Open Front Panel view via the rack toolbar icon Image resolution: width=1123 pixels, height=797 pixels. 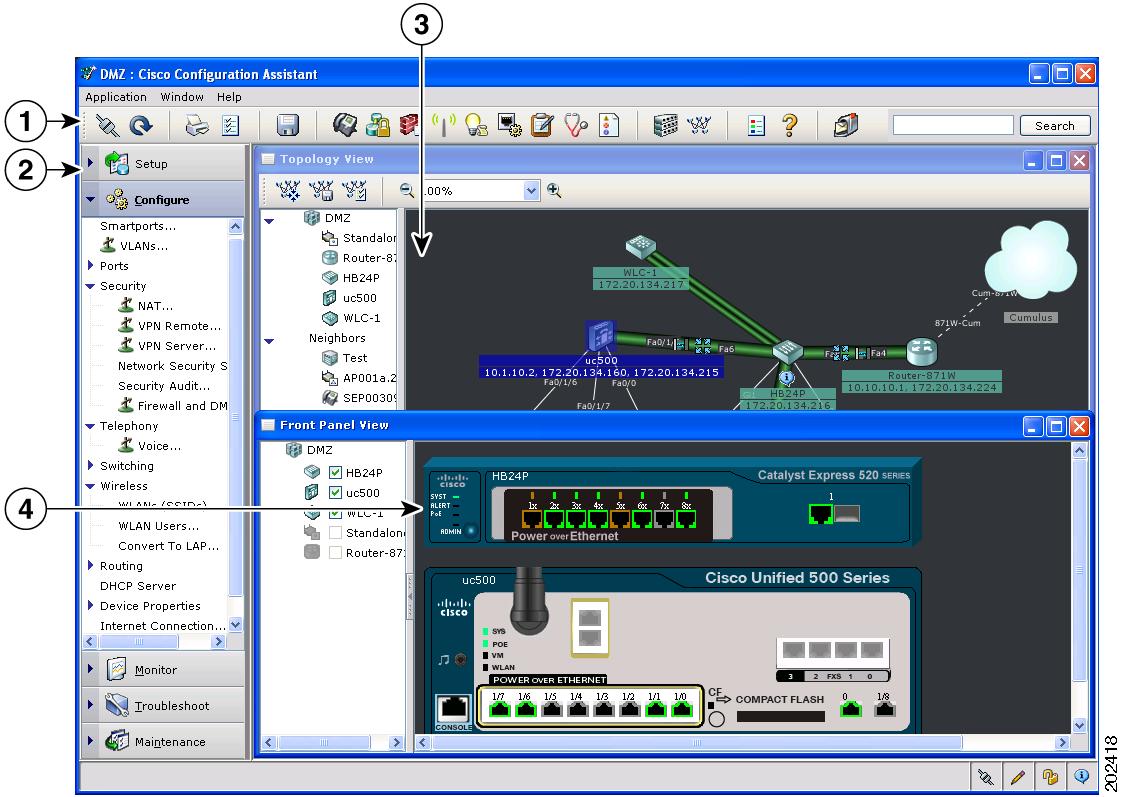[665, 125]
